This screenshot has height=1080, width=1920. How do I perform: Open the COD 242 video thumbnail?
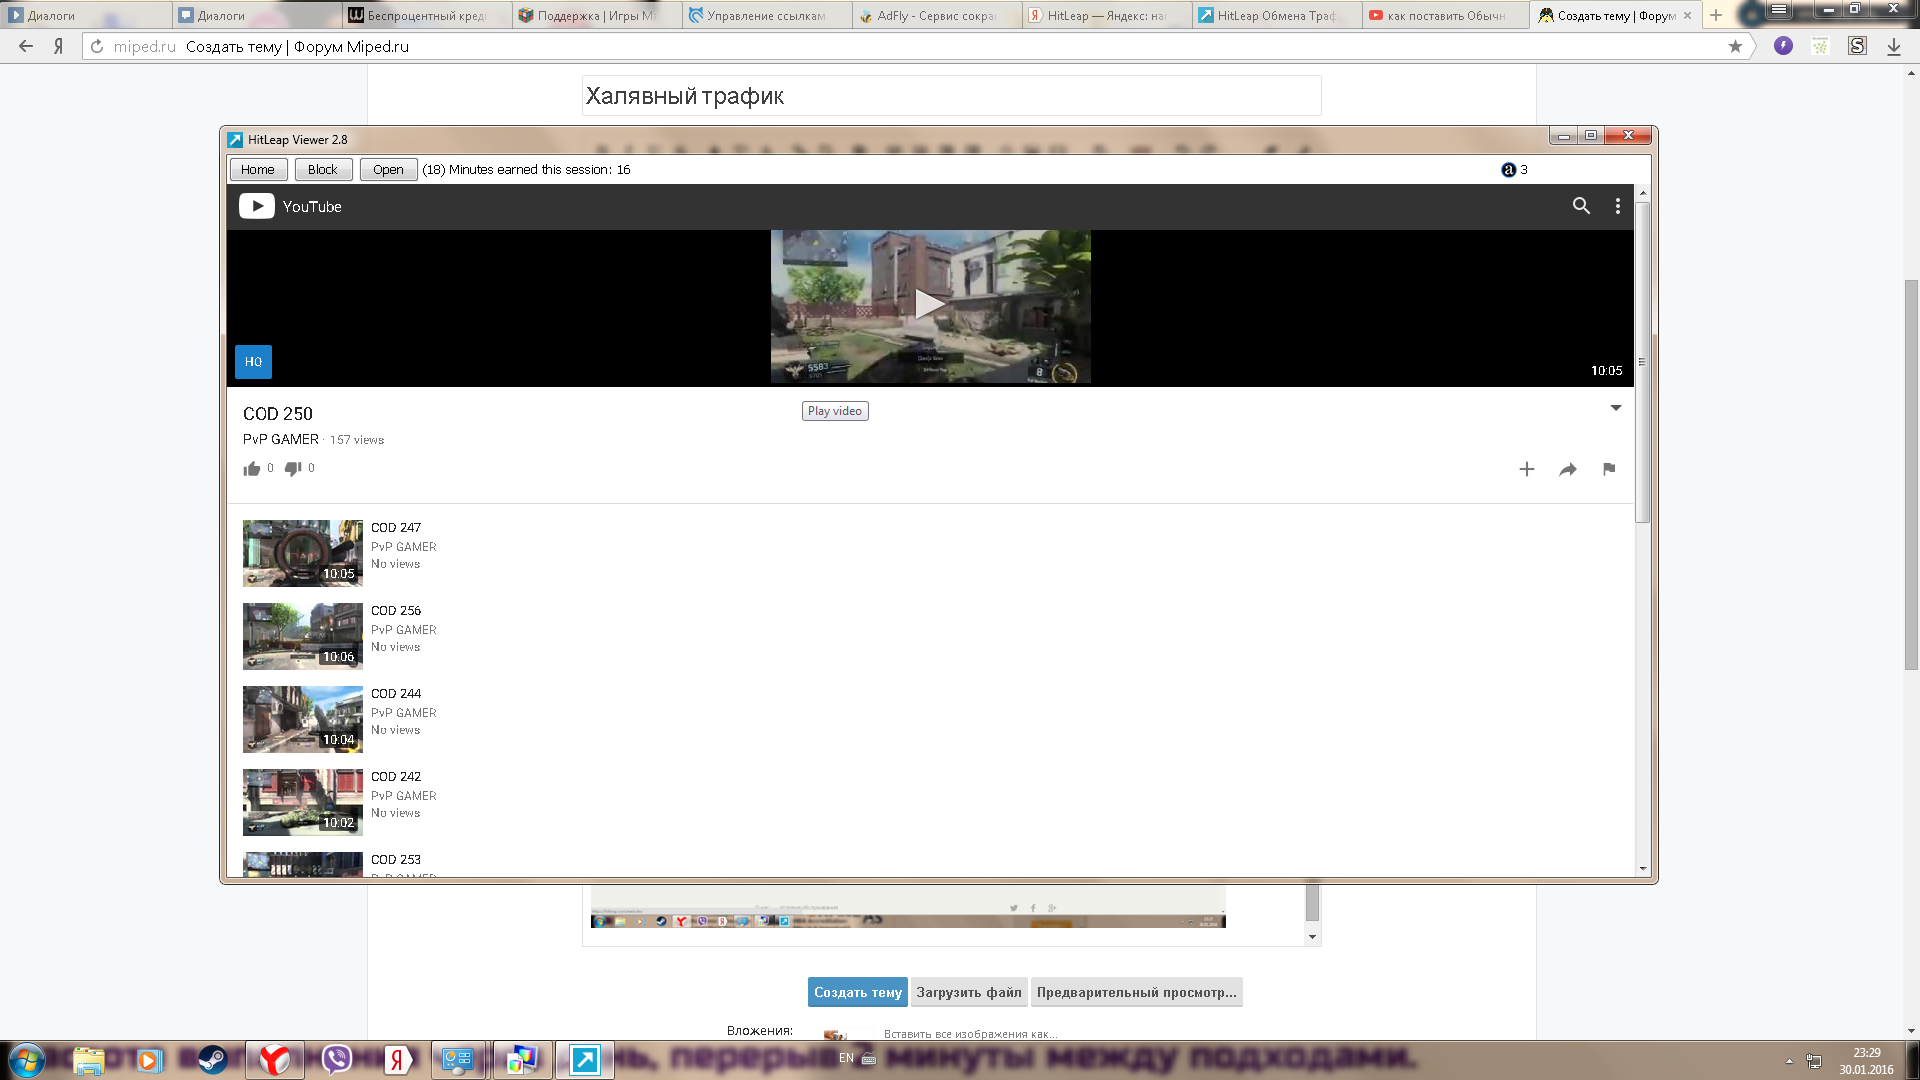coord(303,802)
